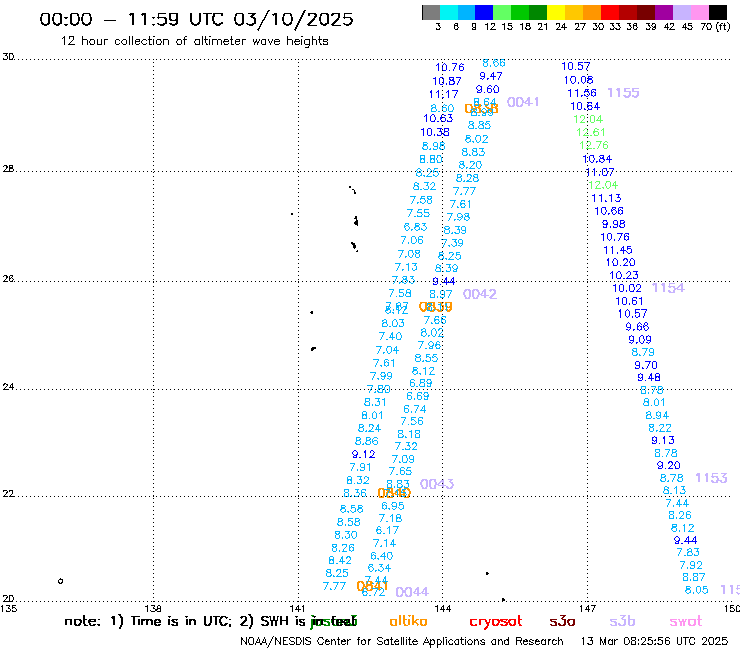Screen dimensions: 740x650
Task: Select the wave height value 11.45
Action: pos(617,250)
